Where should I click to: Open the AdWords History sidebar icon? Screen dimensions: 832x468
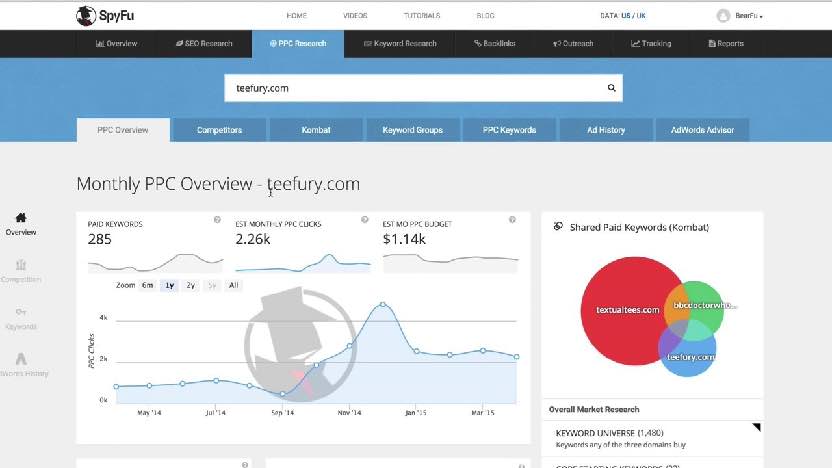pyautogui.click(x=21, y=359)
